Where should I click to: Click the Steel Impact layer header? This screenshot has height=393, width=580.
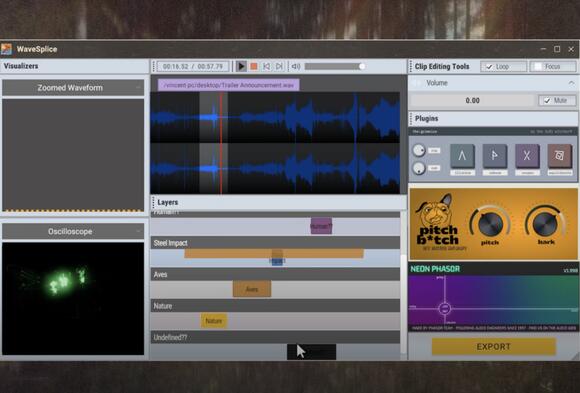275,243
